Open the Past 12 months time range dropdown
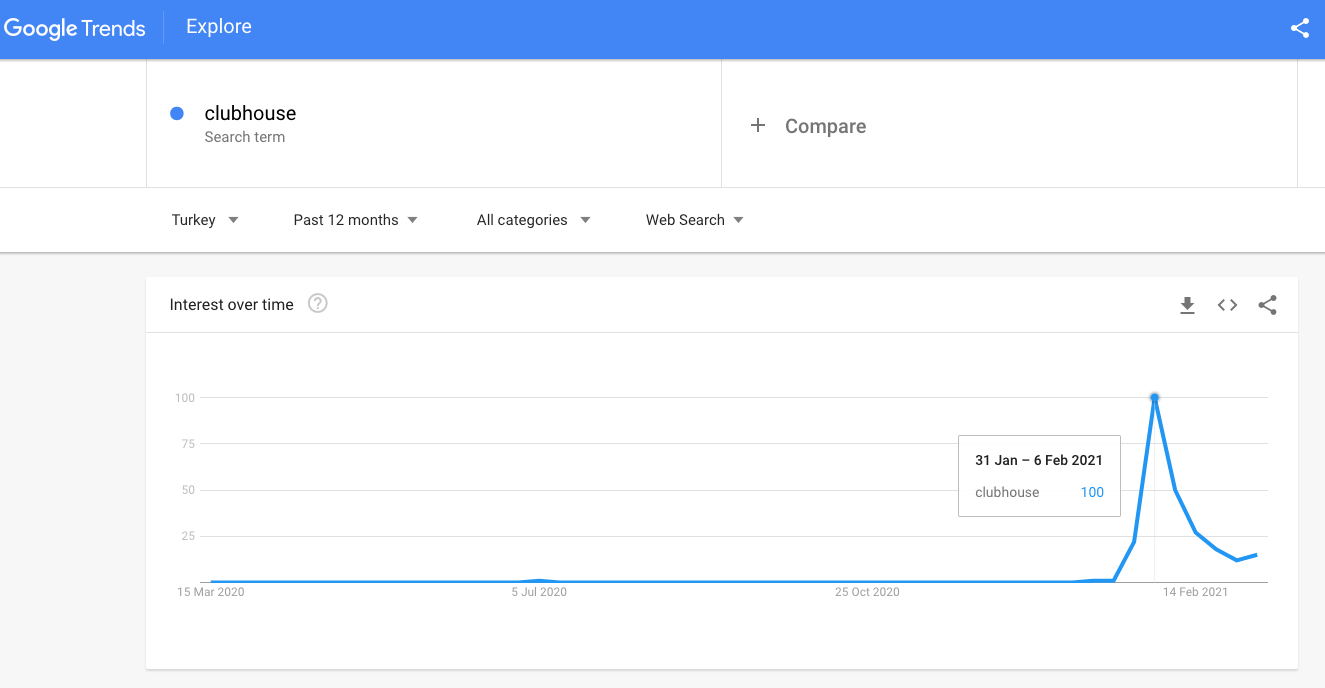The height and width of the screenshot is (688, 1325). click(355, 220)
